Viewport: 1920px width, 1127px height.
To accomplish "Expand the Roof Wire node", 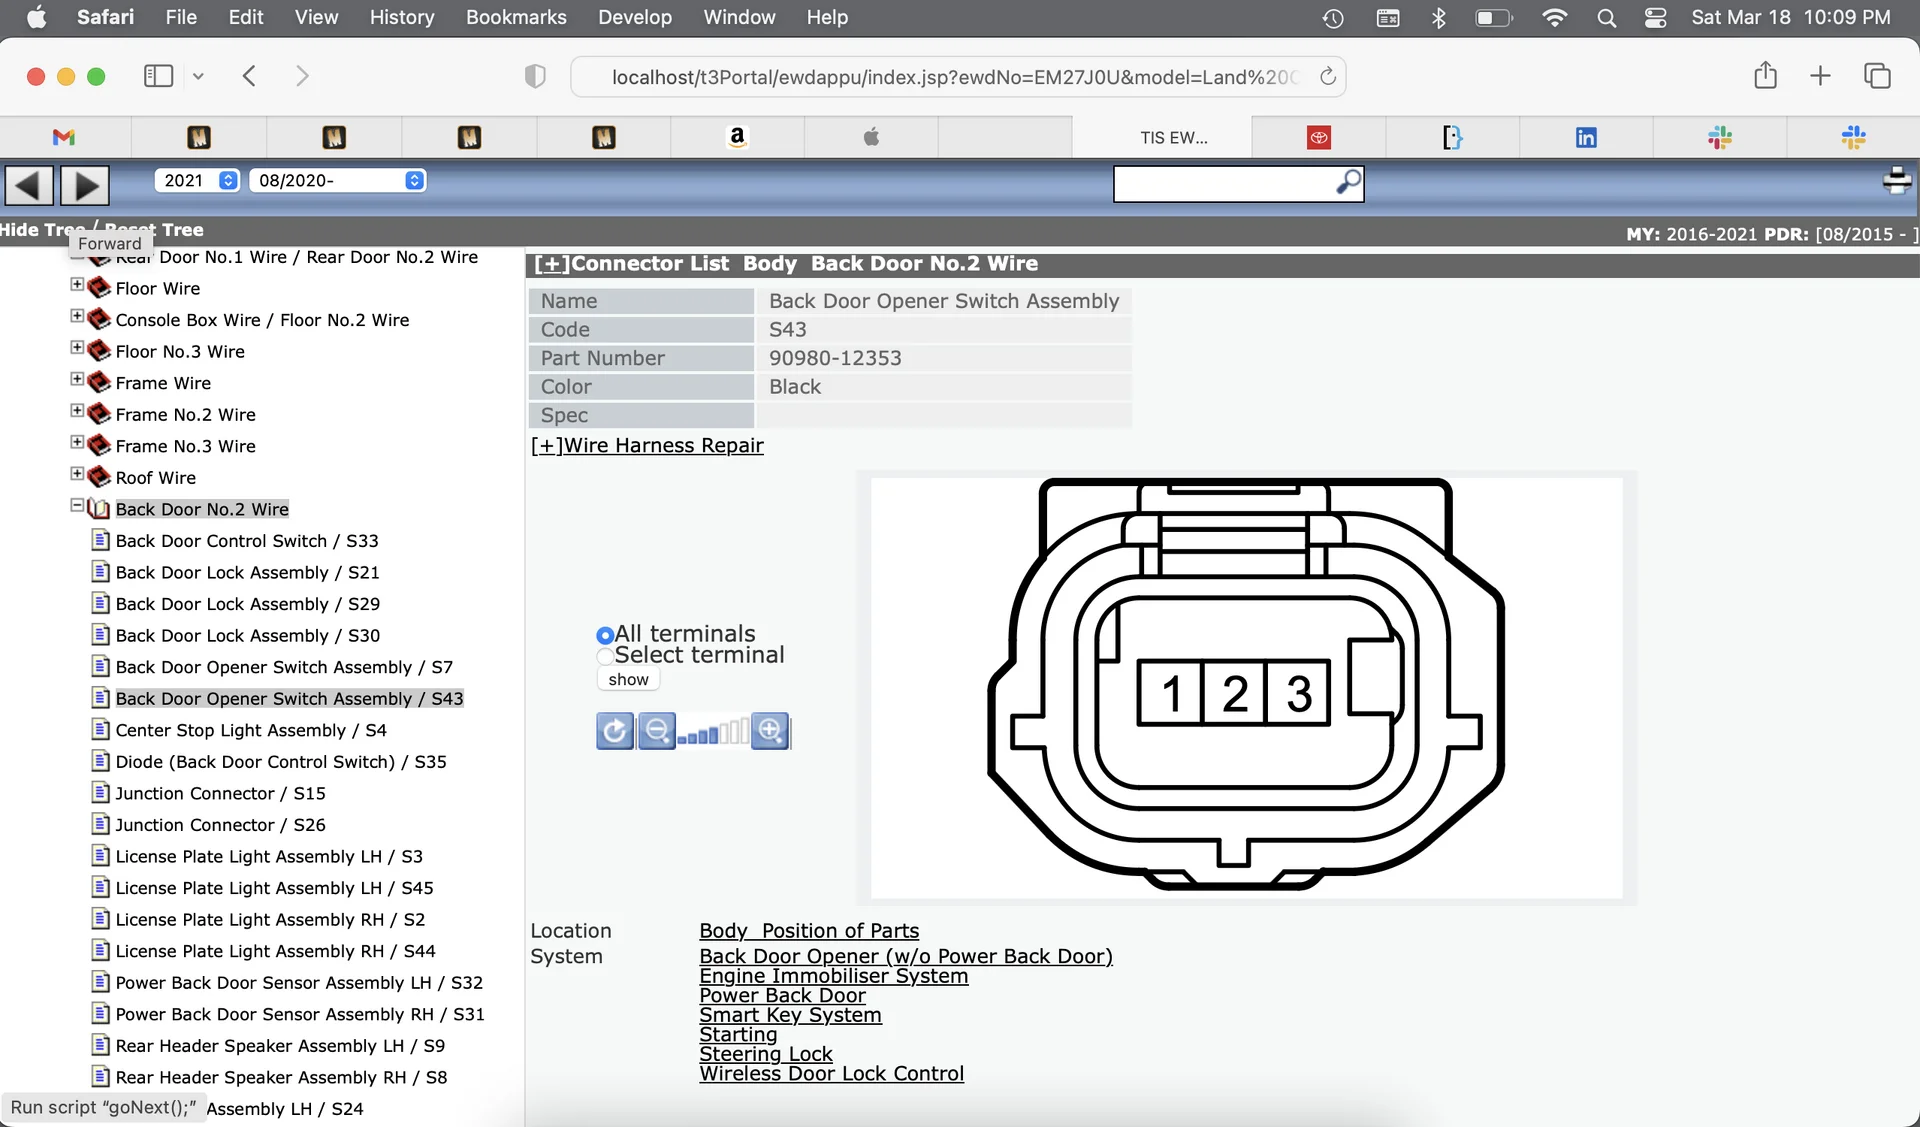I will (x=77, y=474).
